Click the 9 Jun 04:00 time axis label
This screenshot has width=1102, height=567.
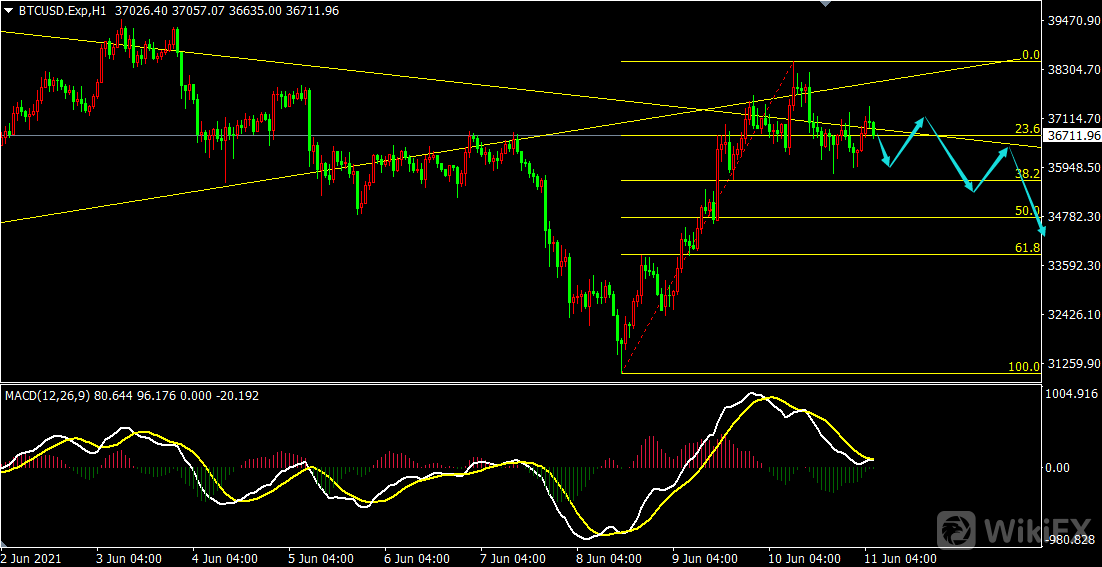(x=705, y=558)
